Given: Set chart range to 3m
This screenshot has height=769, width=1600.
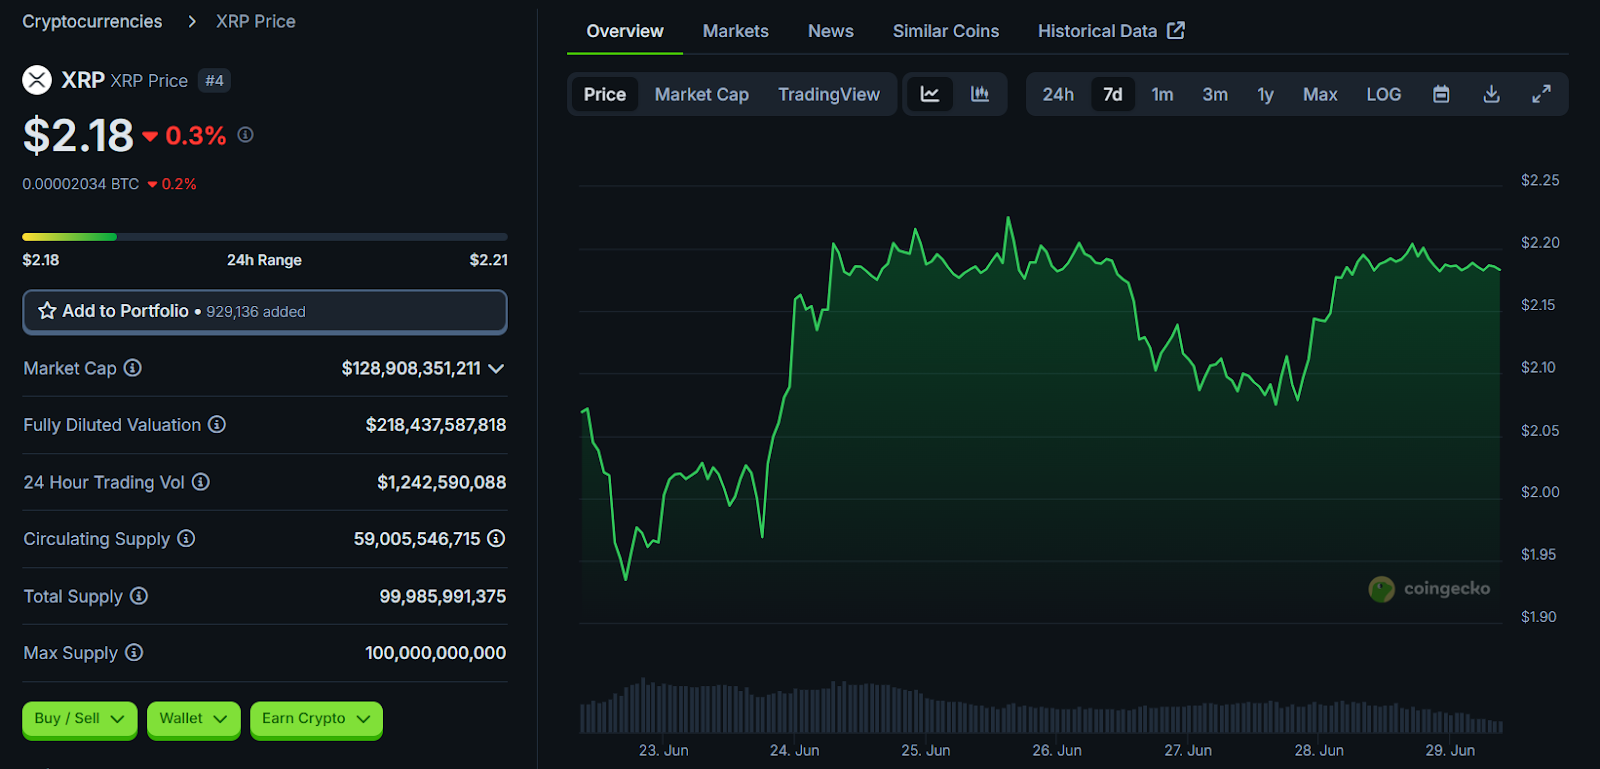Looking at the screenshot, I should click(x=1215, y=94).
